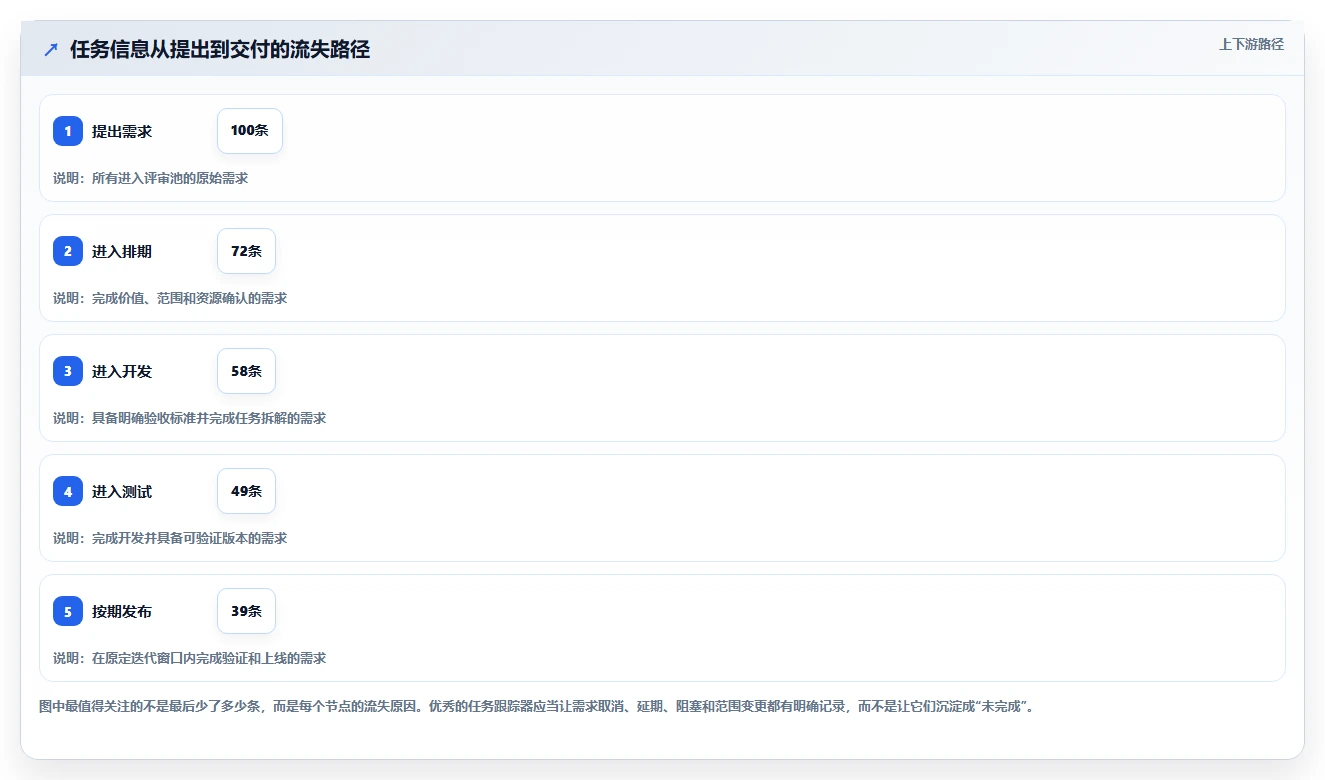Click description 所有进入评审池的原始需求

tap(170, 178)
